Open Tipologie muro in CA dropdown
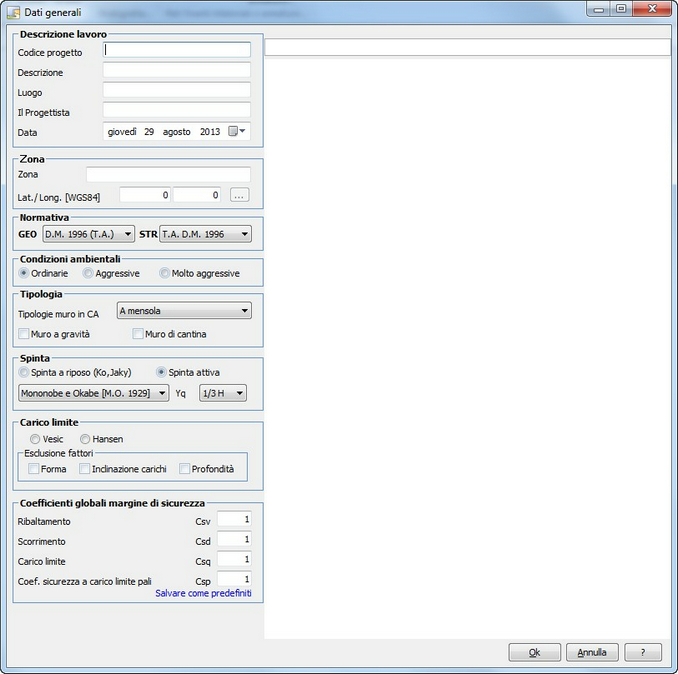The image size is (678, 674). point(184,311)
